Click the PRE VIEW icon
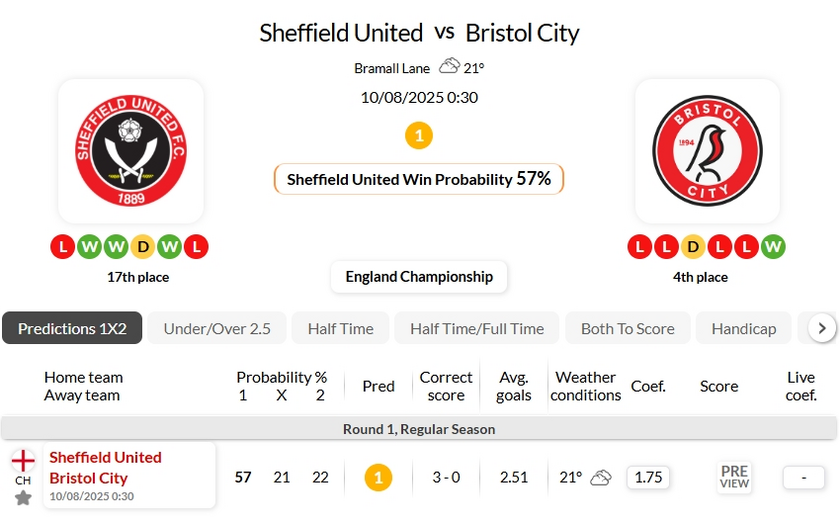This screenshot has width=840, height=525. tap(734, 477)
